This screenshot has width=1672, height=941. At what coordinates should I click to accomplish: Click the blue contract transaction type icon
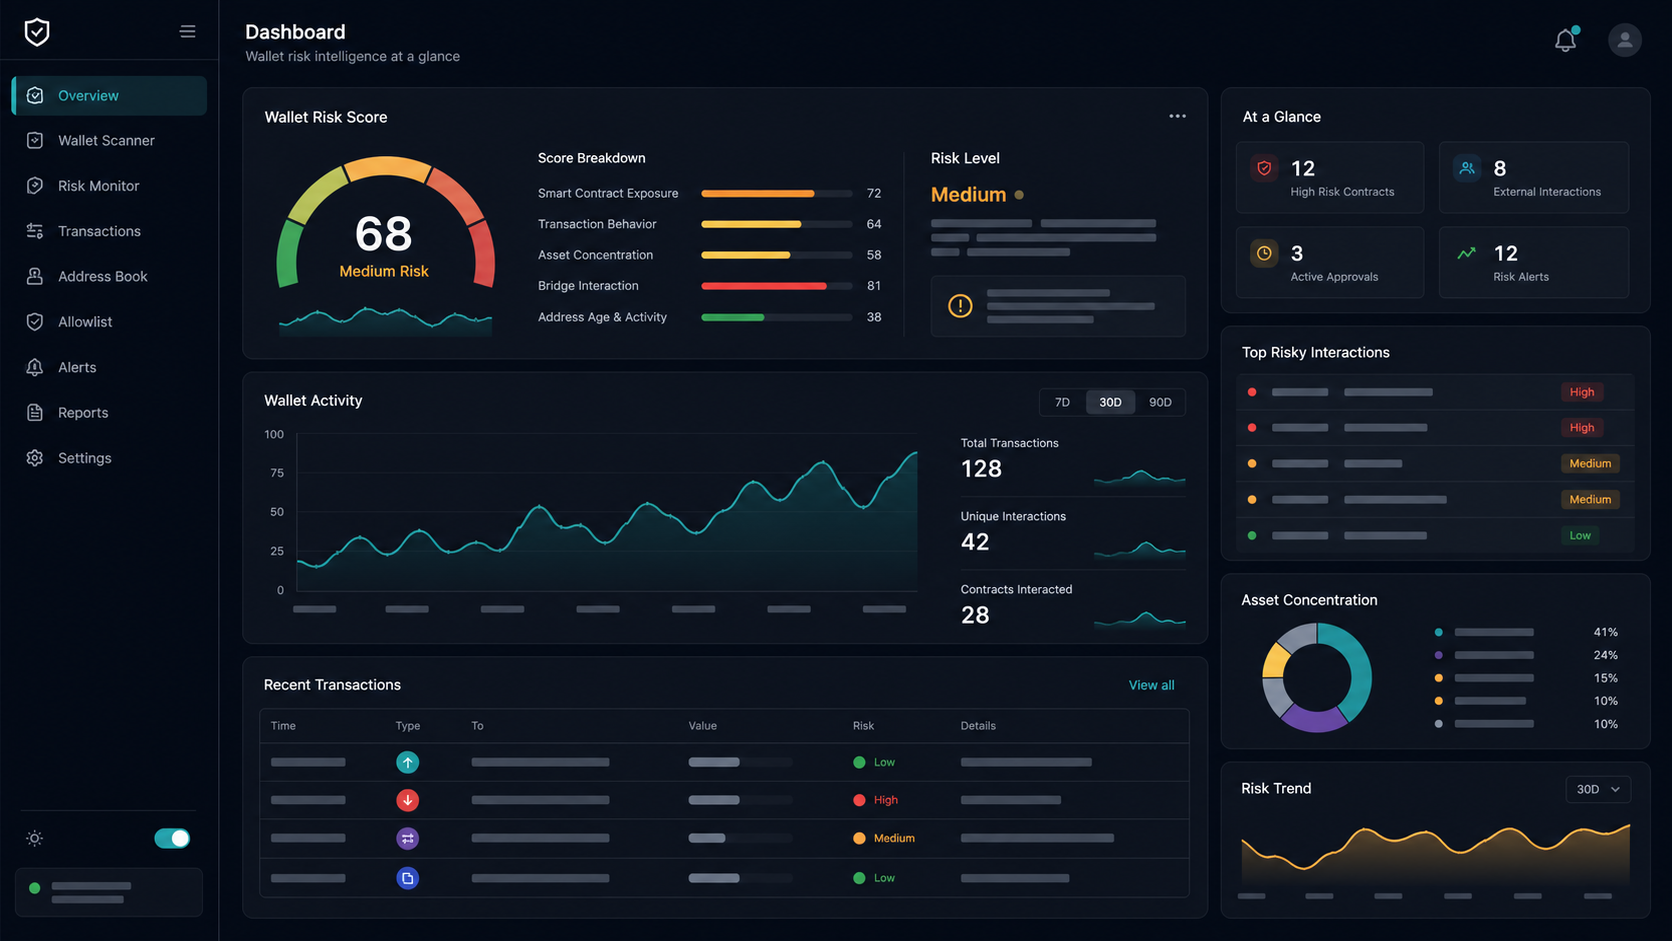[x=407, y=878]
